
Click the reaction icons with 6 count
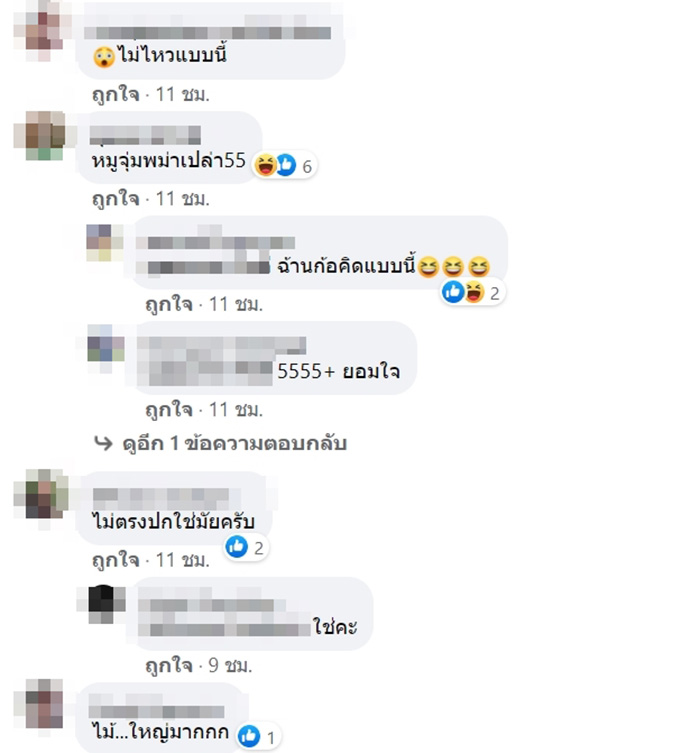coord(284,165)
